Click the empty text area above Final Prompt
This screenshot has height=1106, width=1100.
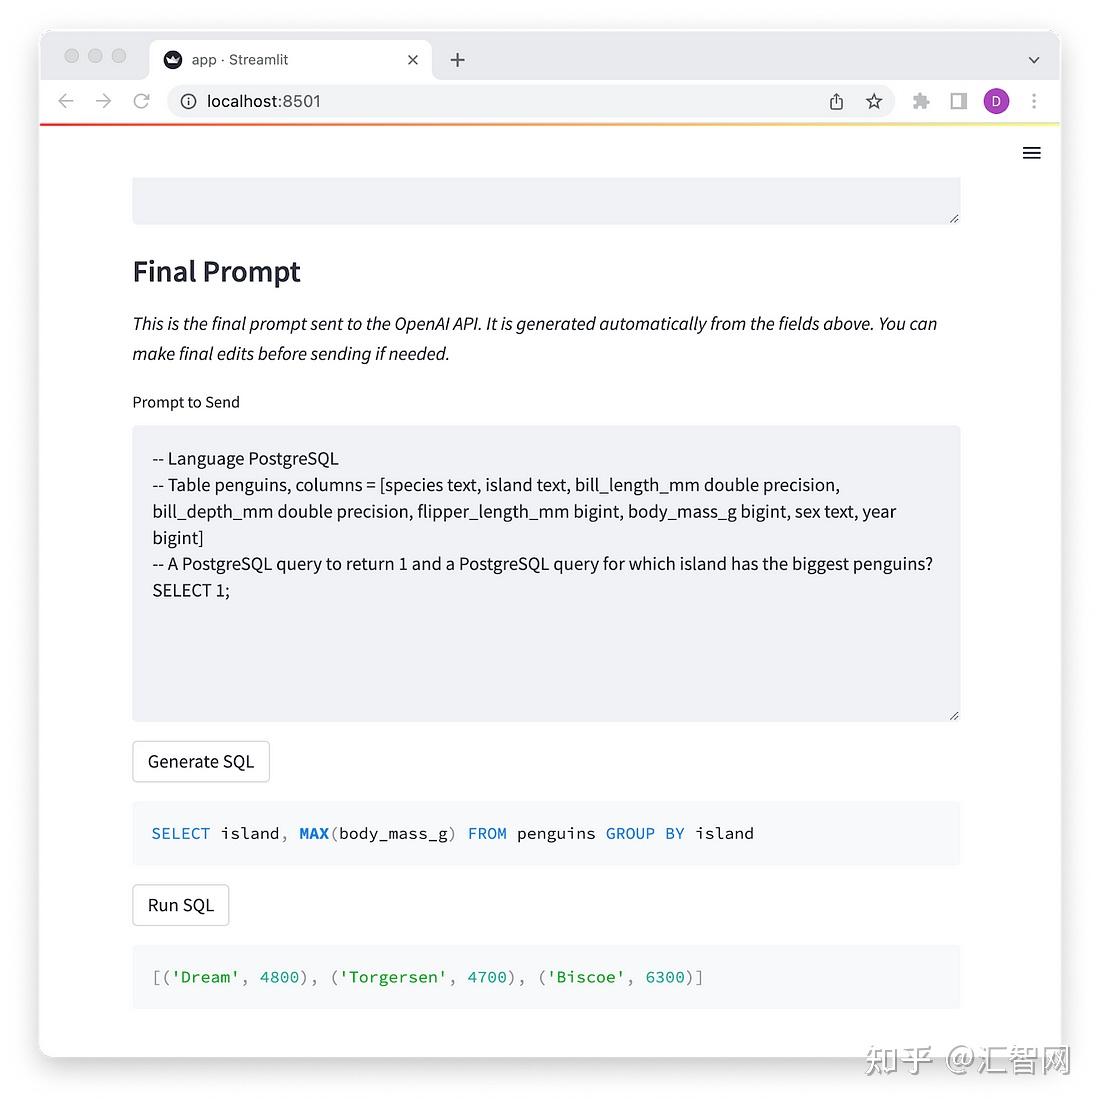[546, 201]
